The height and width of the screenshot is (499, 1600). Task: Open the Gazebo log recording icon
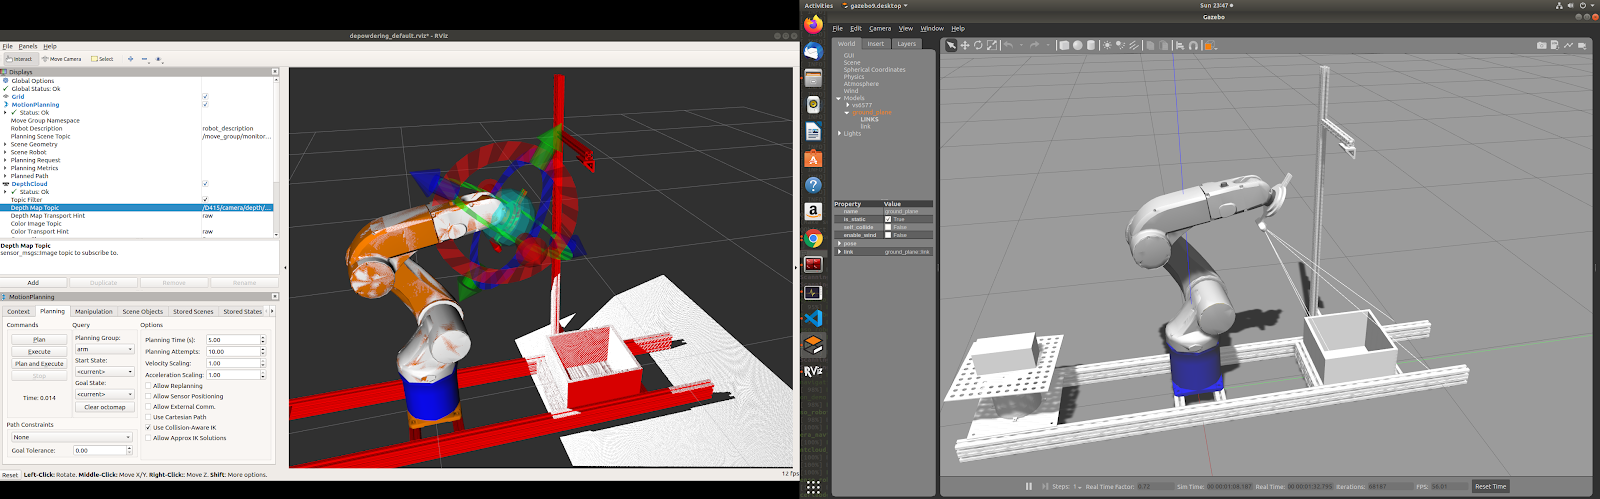[1555, 45]
